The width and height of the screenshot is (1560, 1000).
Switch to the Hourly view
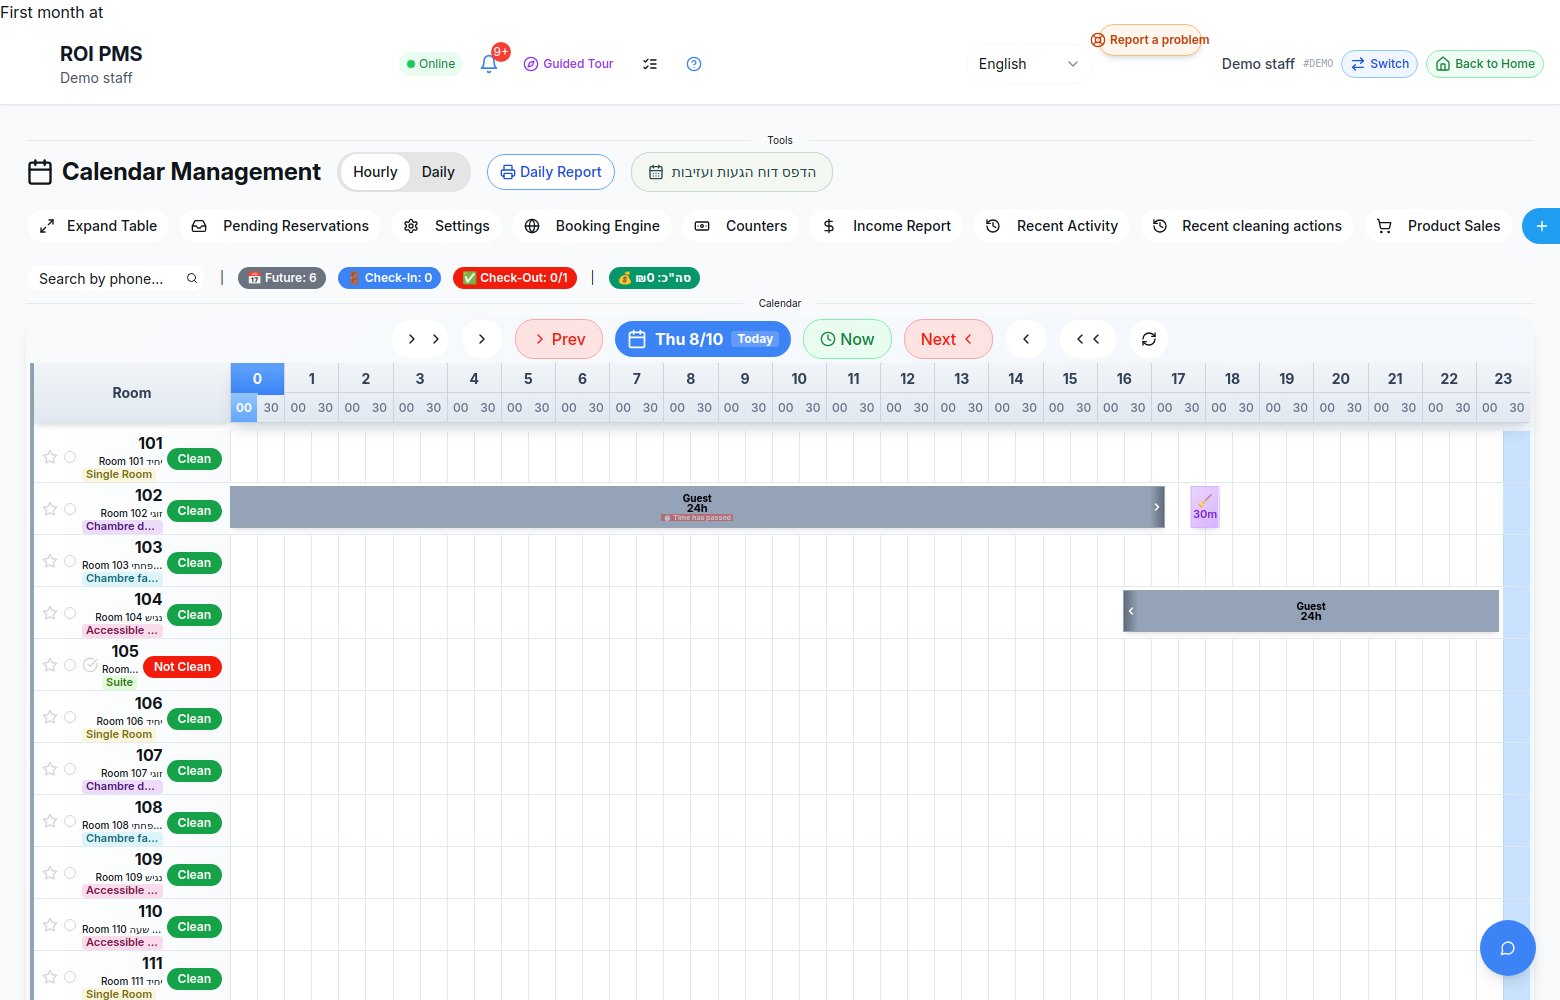pyautogui.click(x=375, y=172)
